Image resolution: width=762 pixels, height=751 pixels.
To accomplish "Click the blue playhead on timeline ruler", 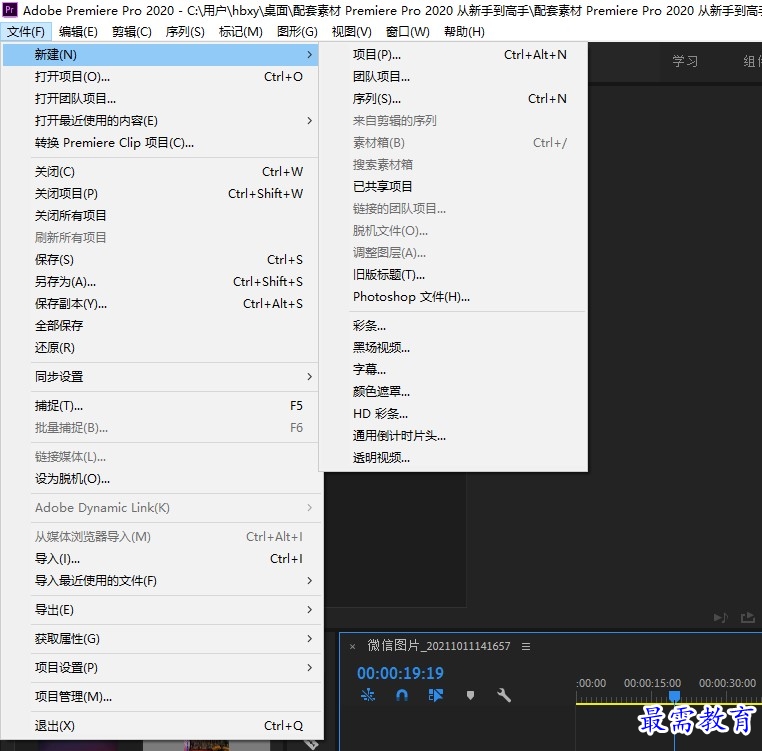I will pos(675,696).
